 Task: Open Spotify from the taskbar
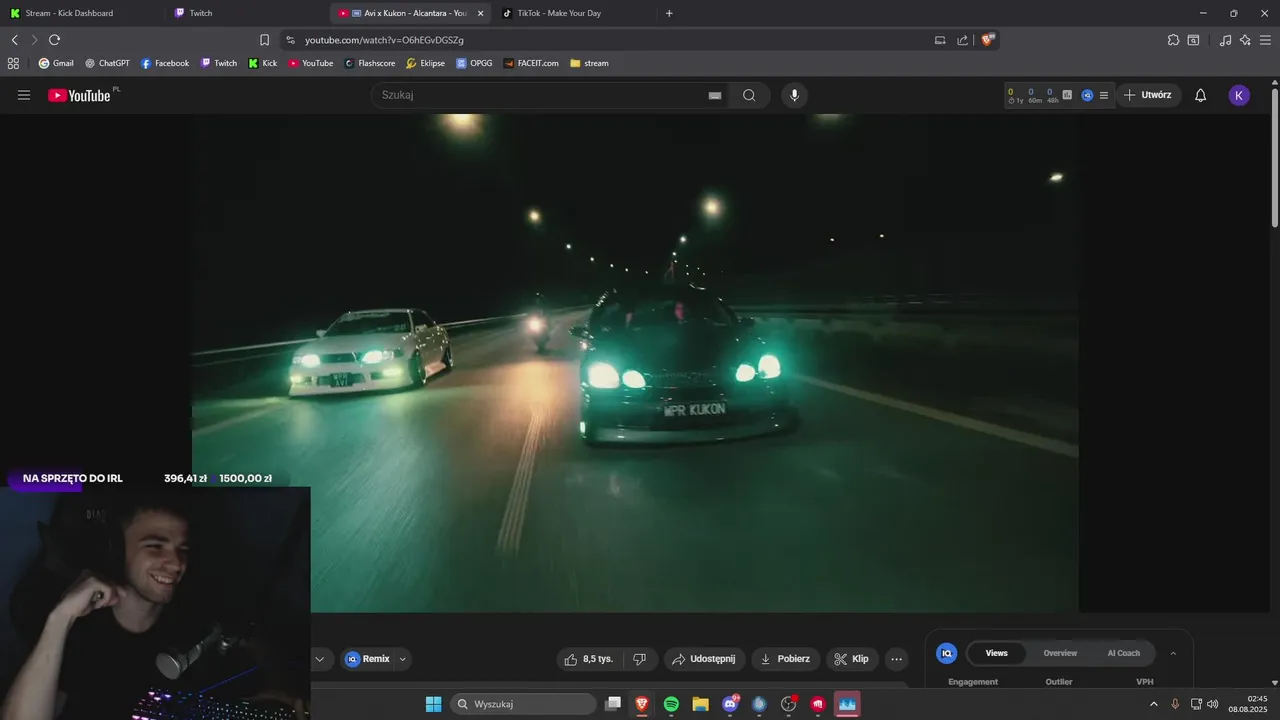[671, 704]
